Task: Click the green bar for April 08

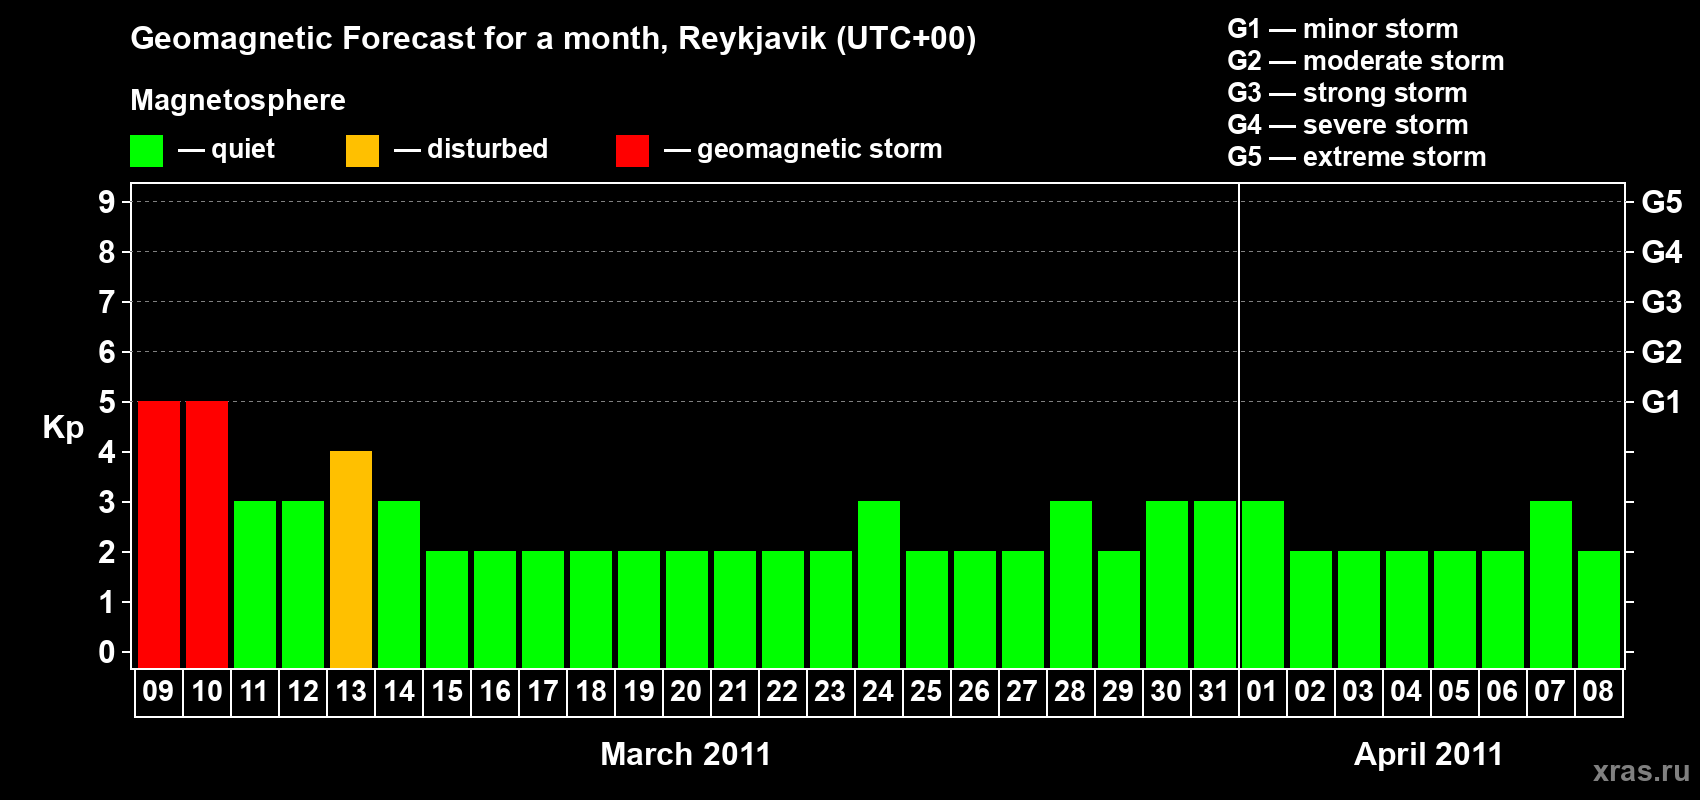Action: click(x=1599, y=609)
